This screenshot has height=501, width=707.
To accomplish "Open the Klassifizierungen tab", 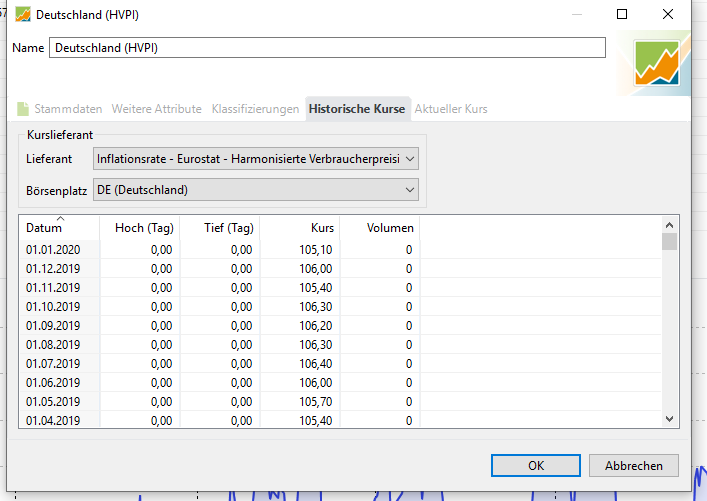I will (x=255, y=109).
